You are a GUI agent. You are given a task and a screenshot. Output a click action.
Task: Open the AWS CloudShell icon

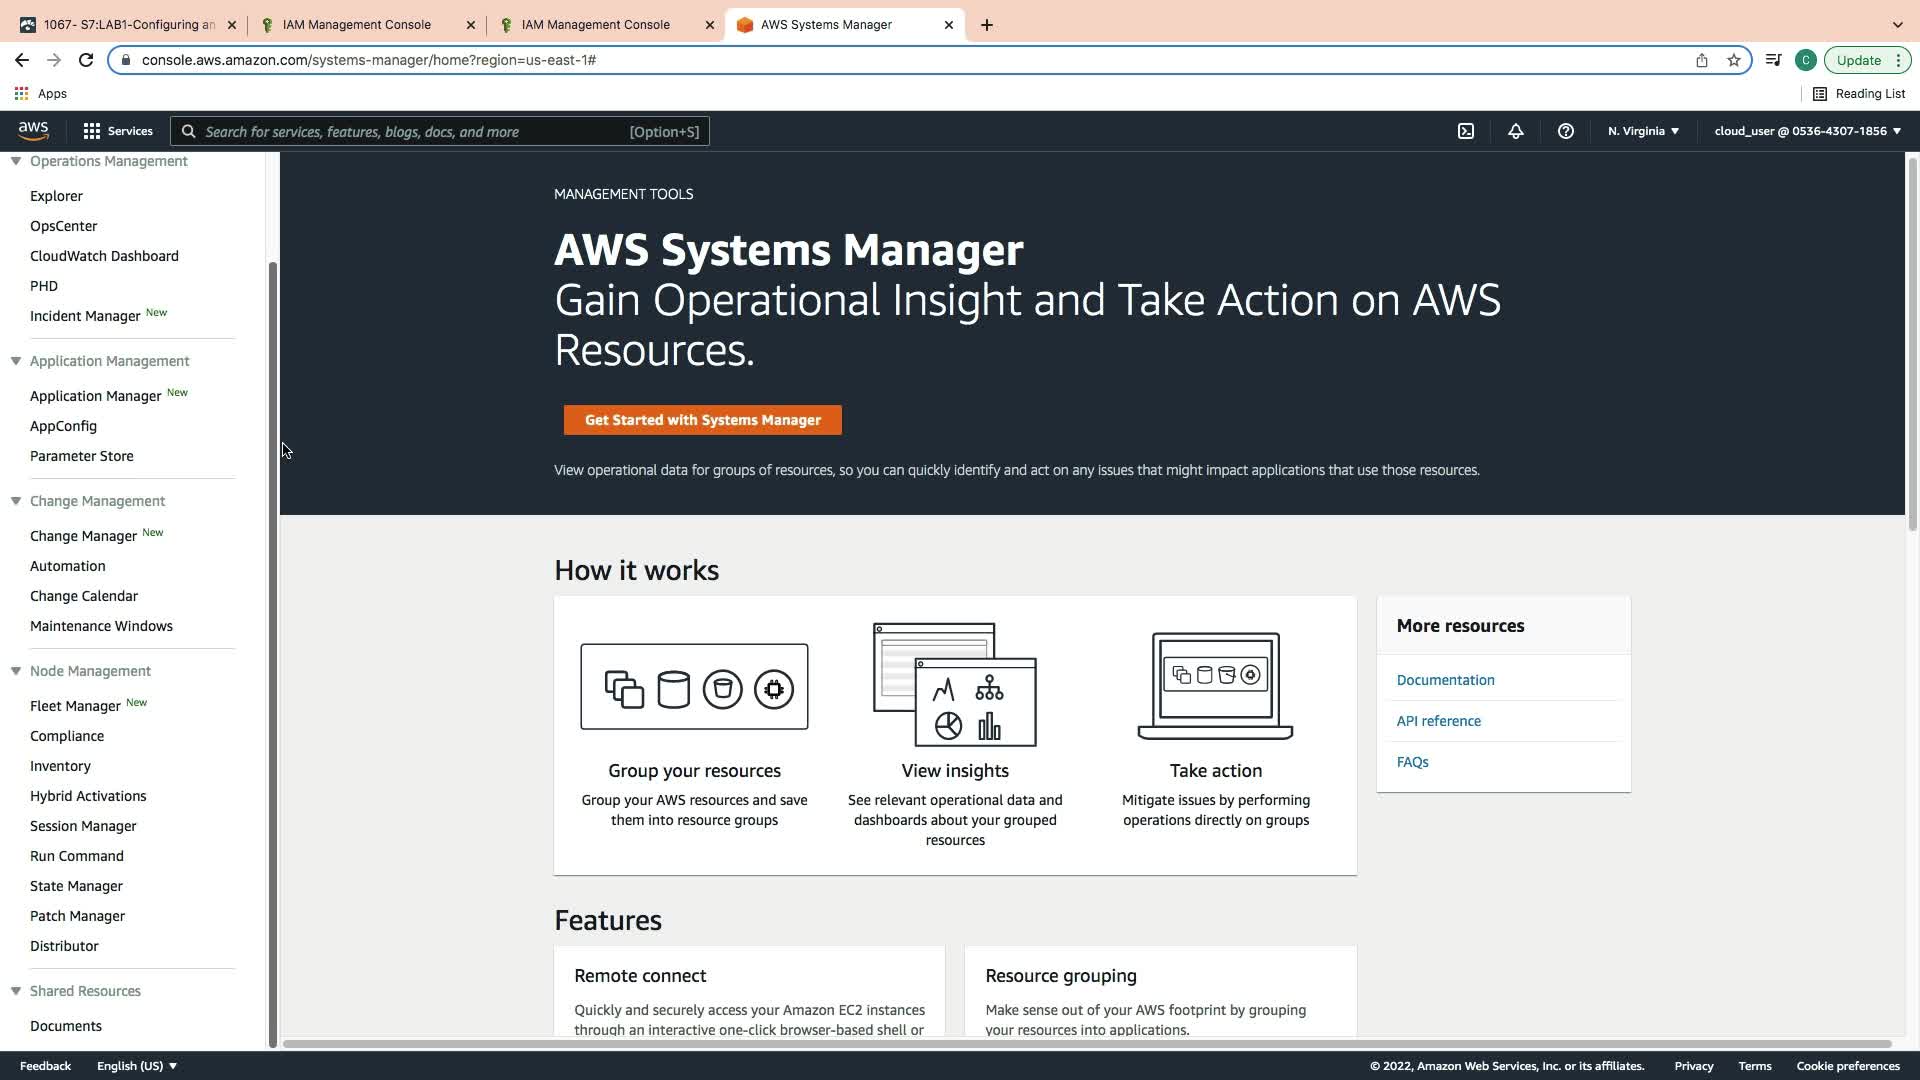(x=1465, y=131)
